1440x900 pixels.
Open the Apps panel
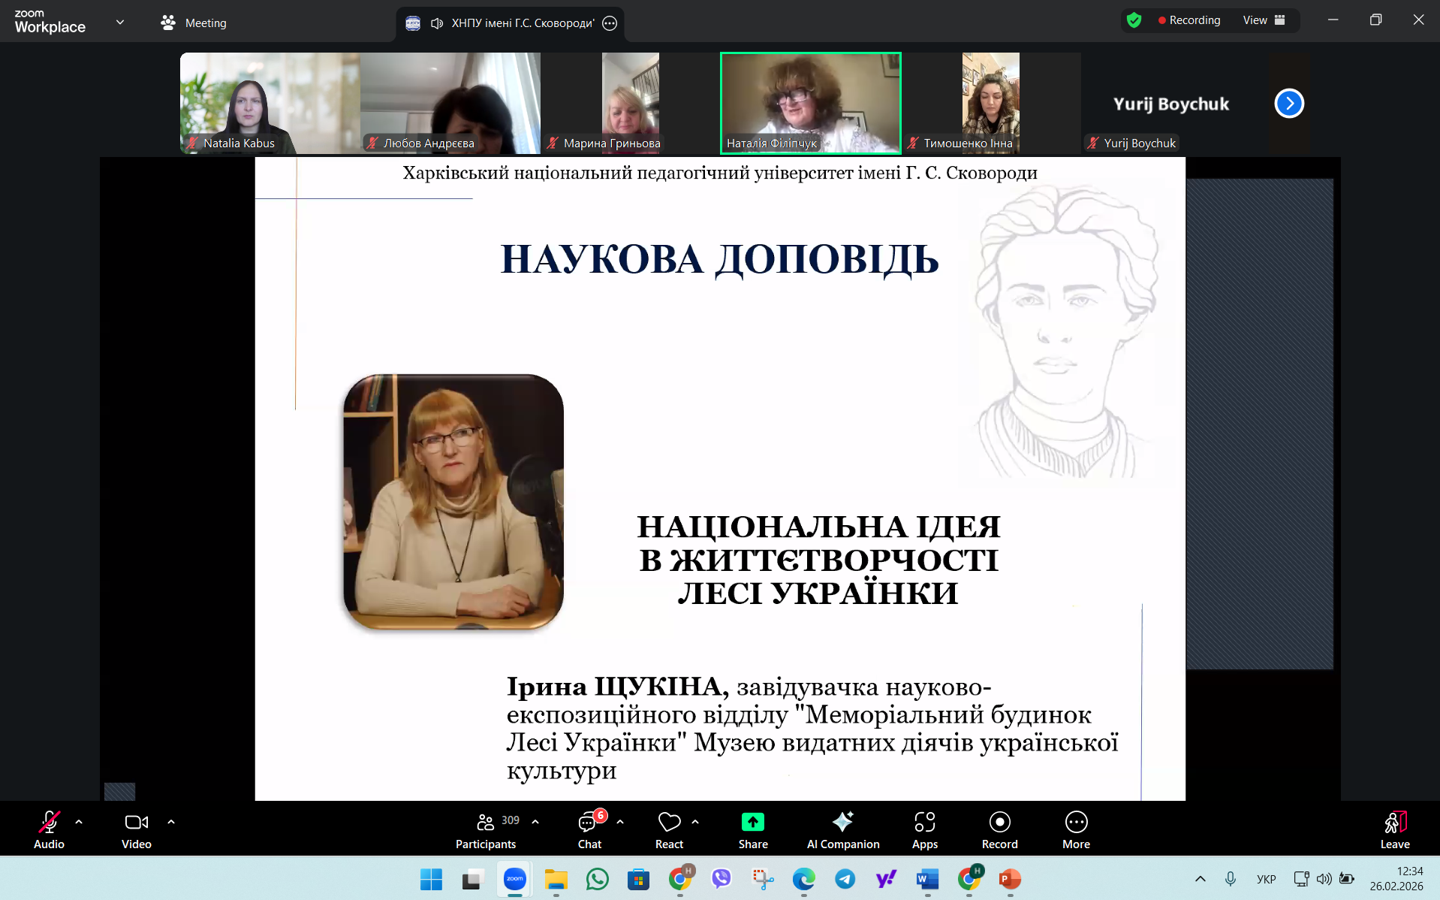tap(924, 829)
